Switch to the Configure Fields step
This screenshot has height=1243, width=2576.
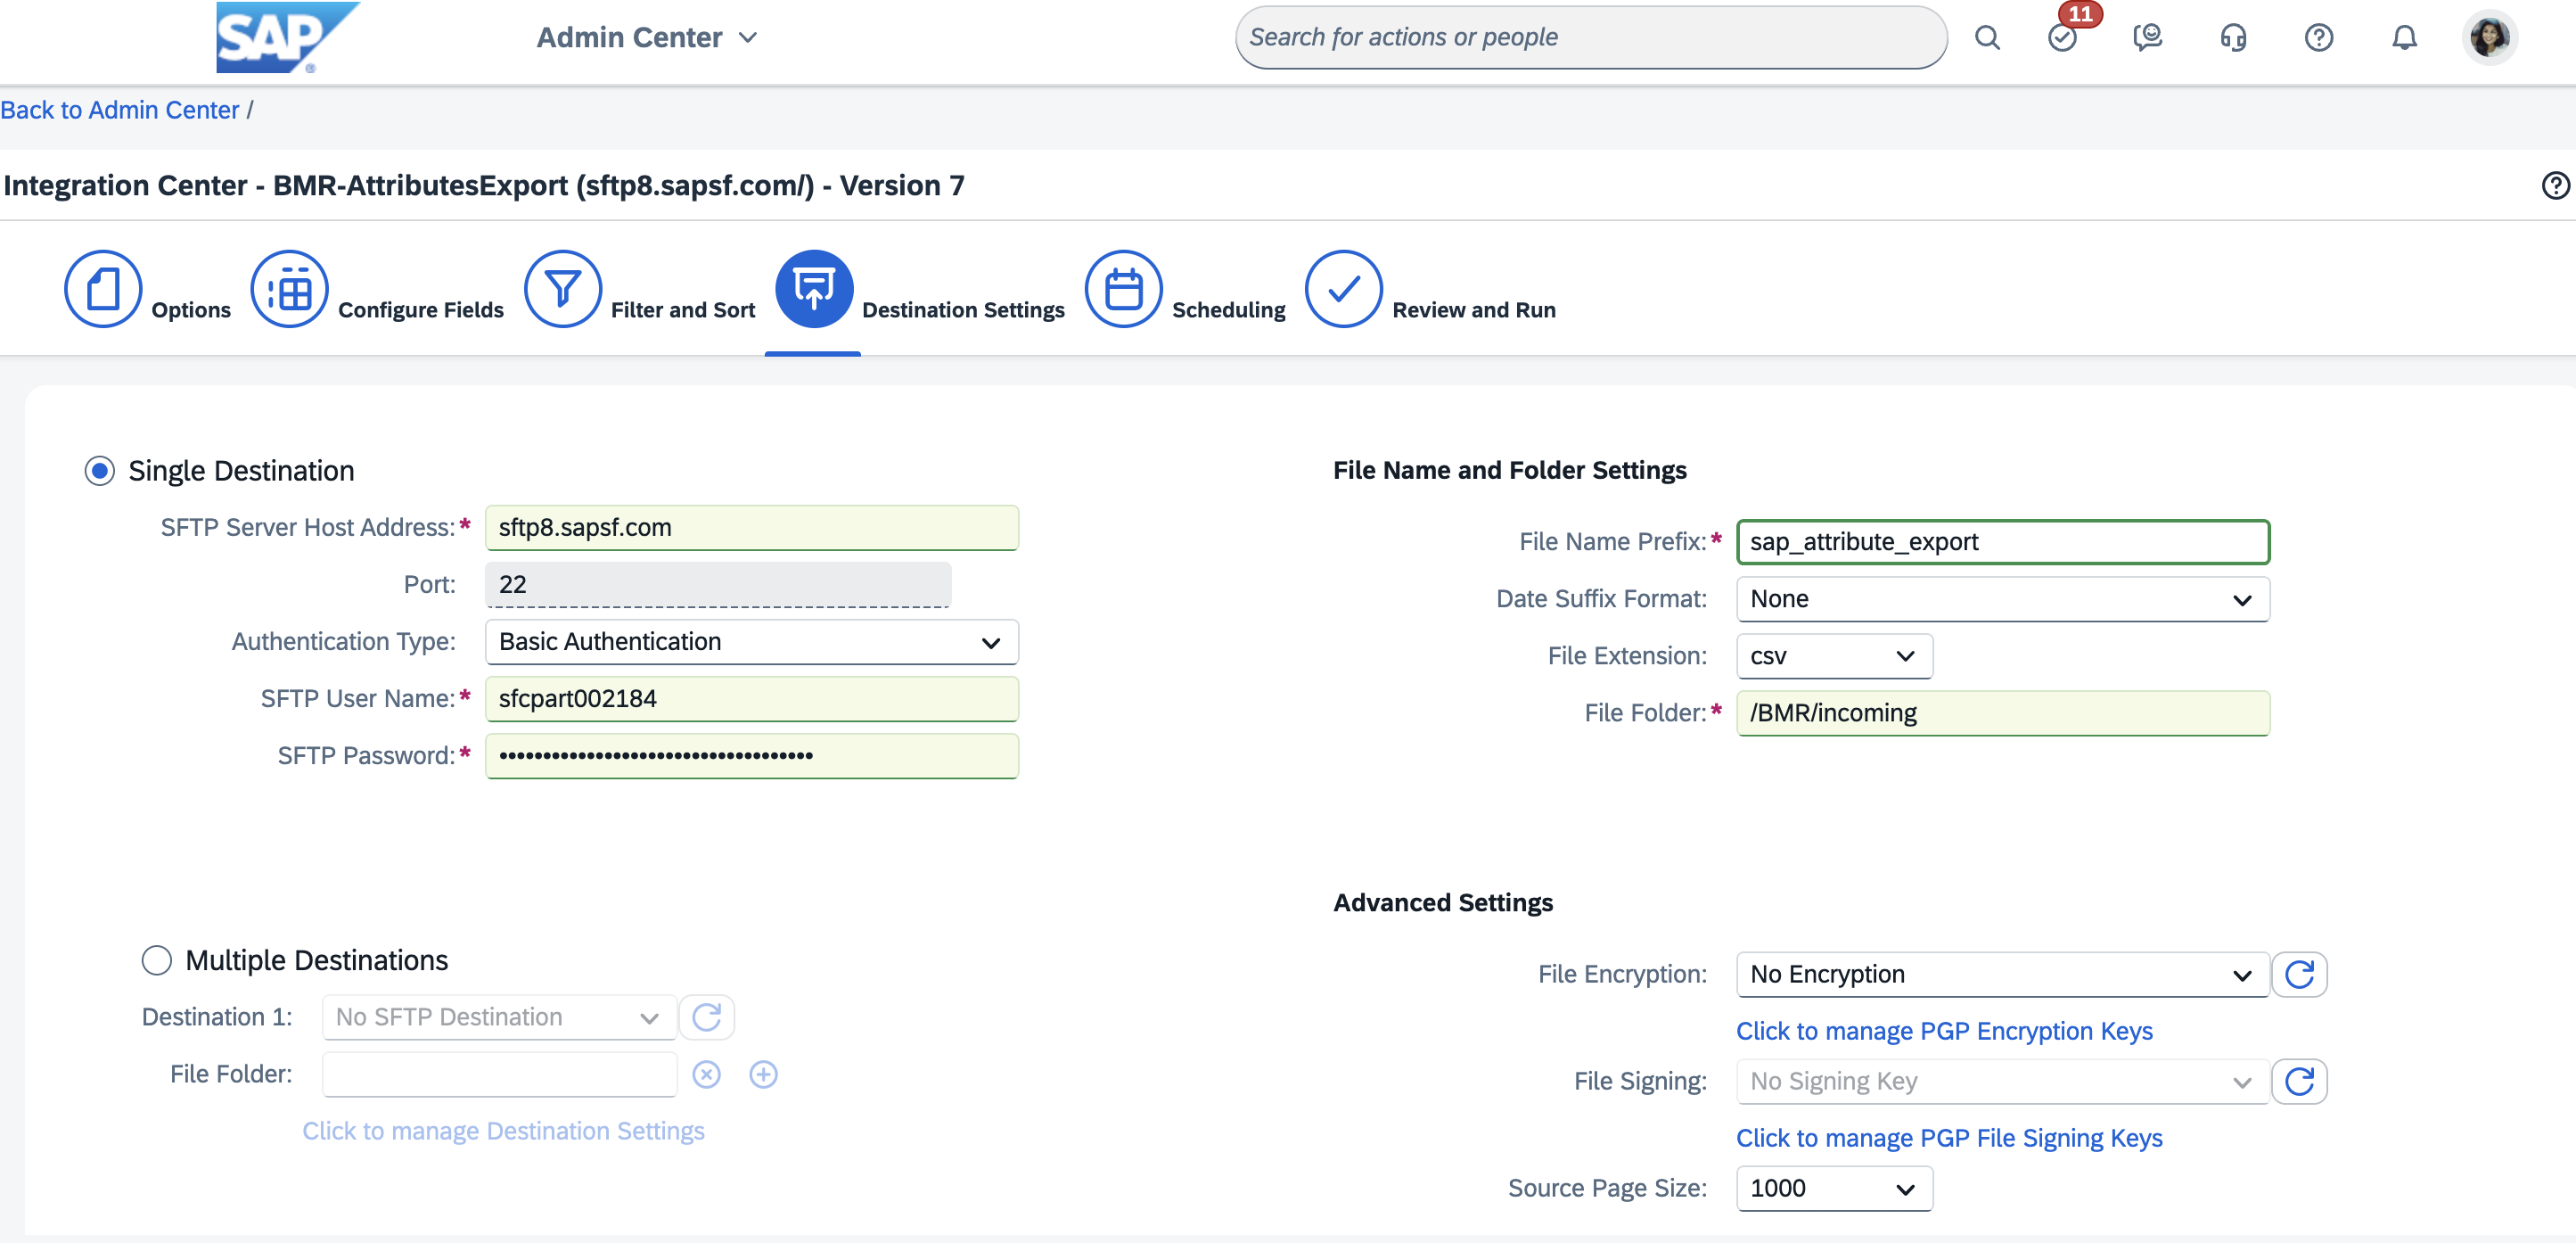coord(290,290)
